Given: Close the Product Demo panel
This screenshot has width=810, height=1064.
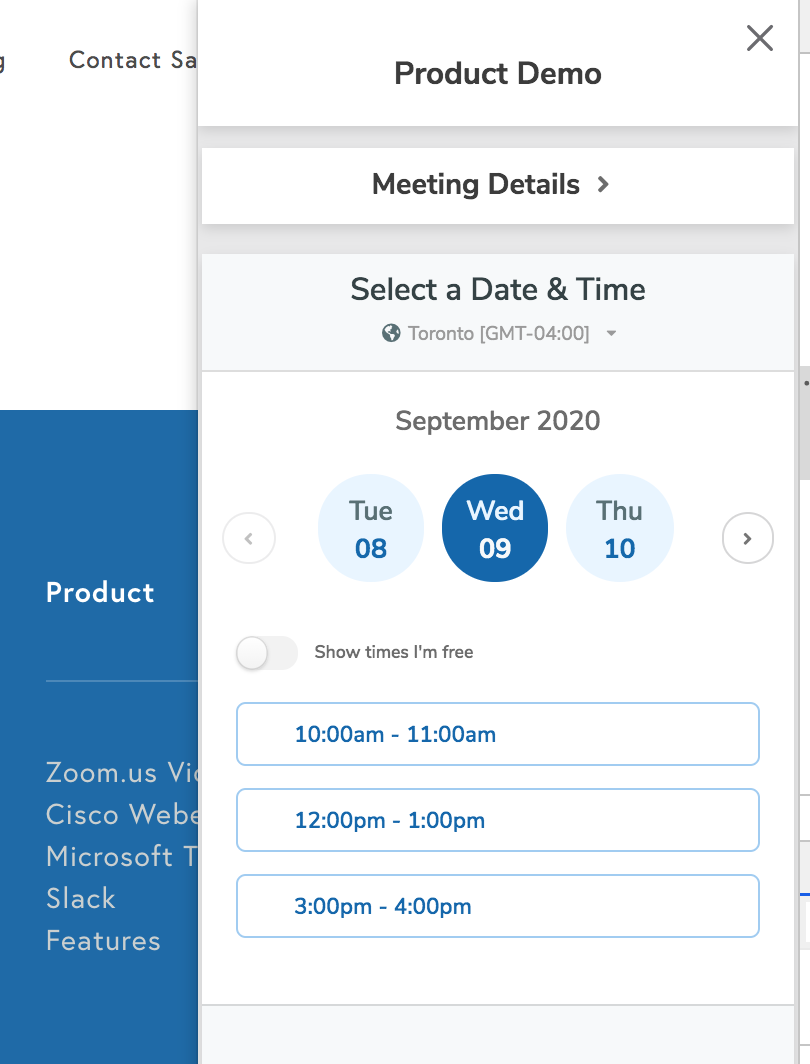Looking at the screenshot, I should [760, 38].
